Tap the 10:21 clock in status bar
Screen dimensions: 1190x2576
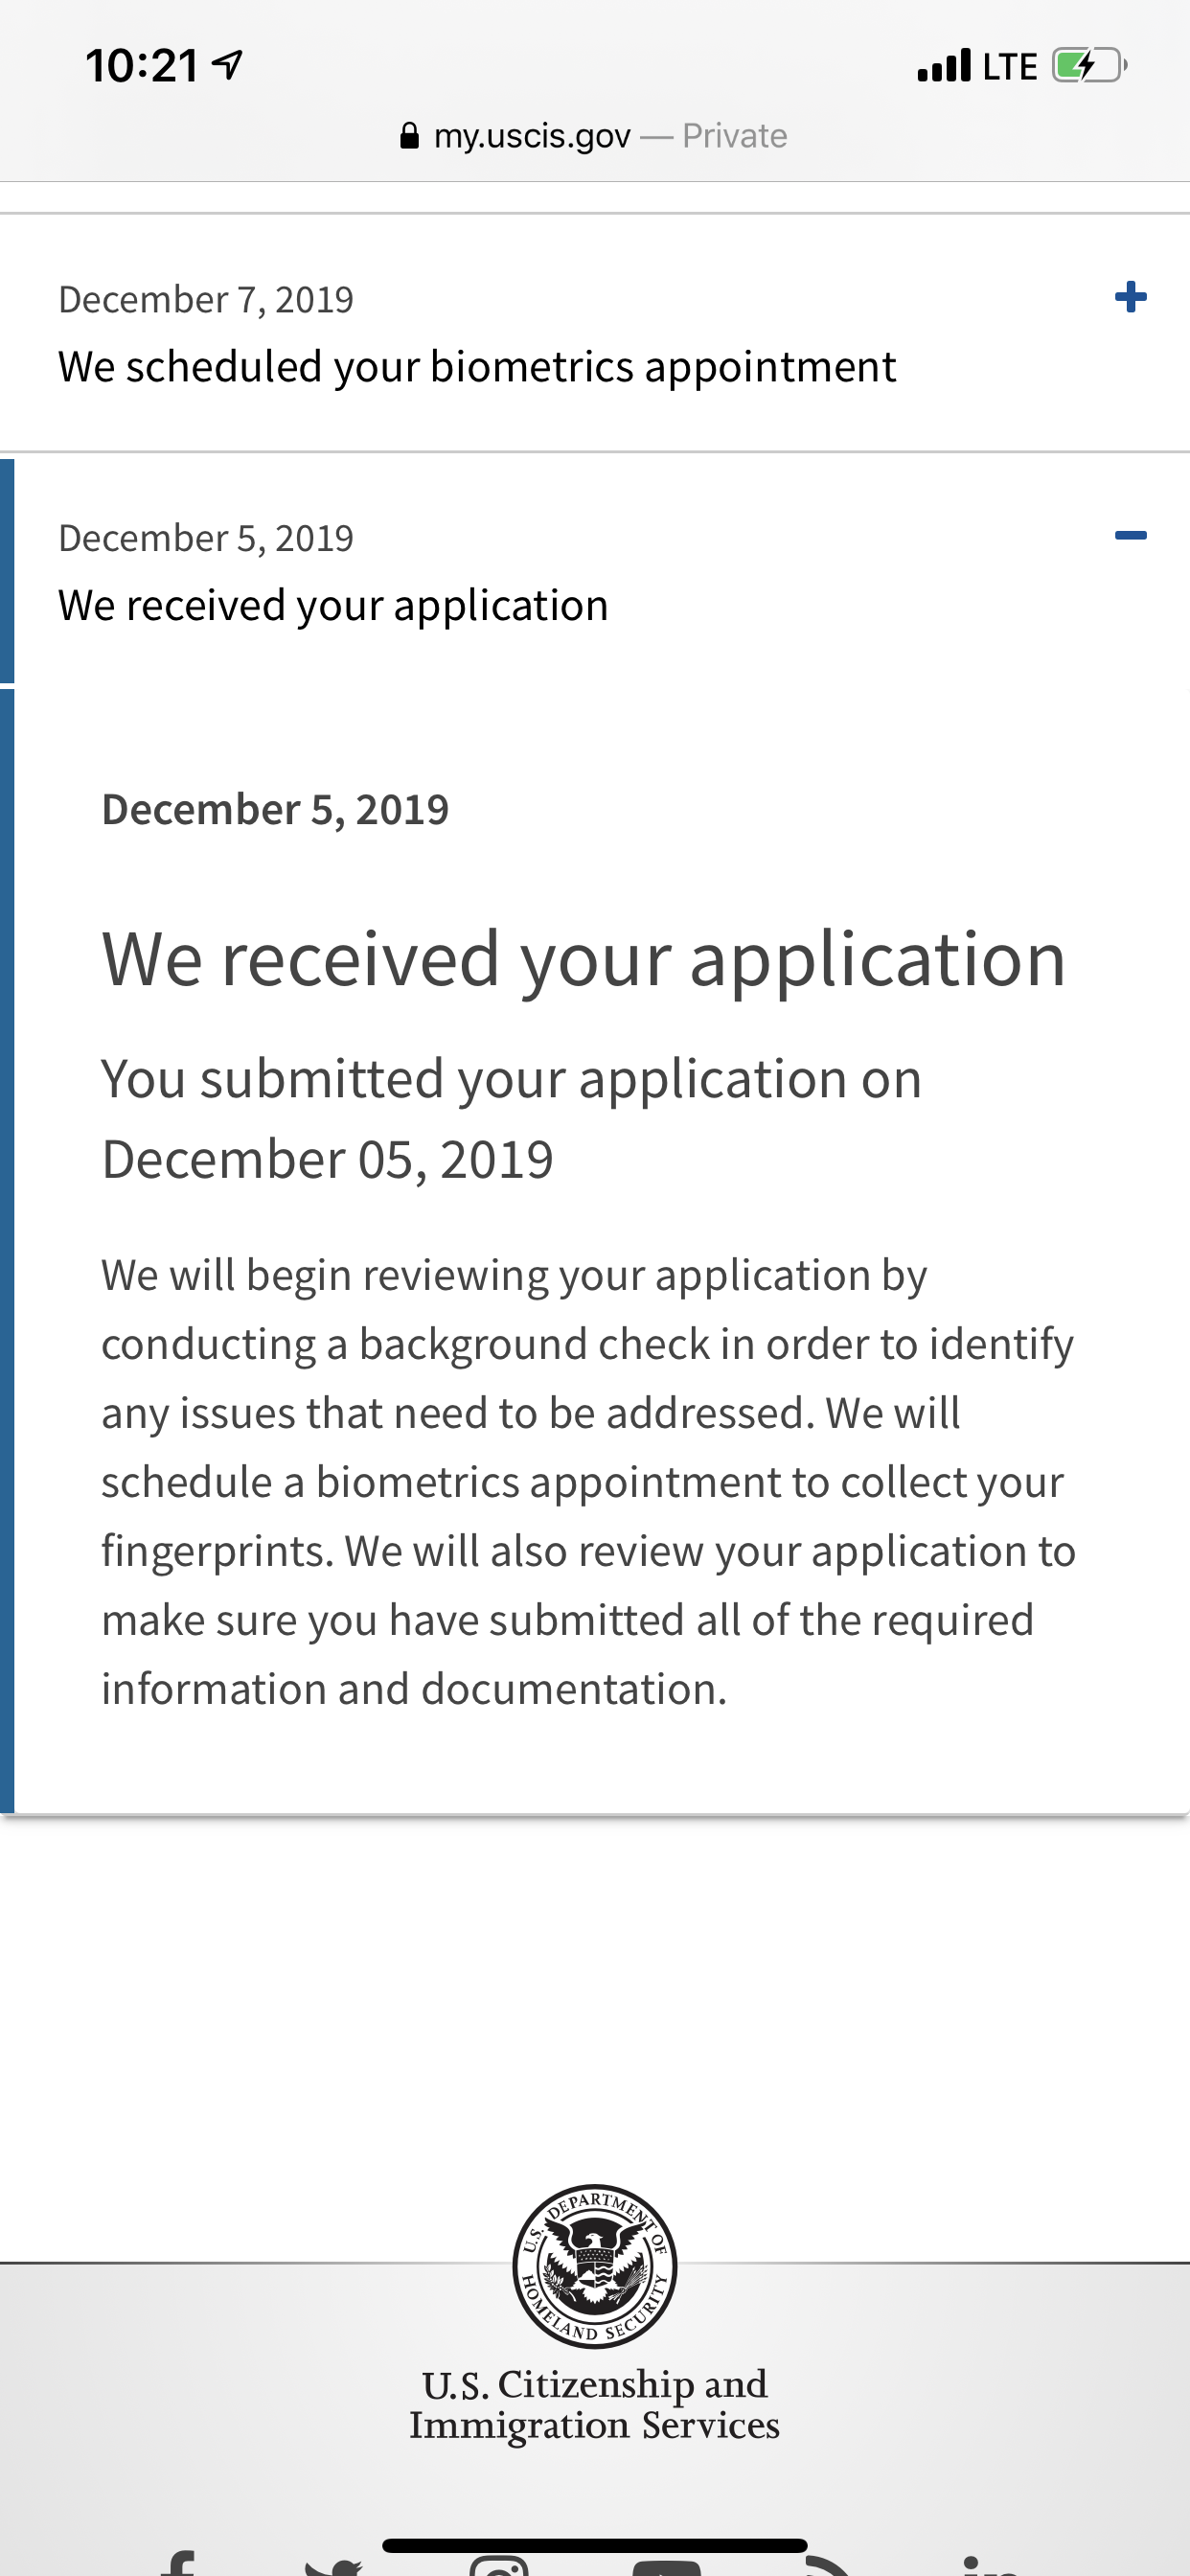tap(142, 66)
